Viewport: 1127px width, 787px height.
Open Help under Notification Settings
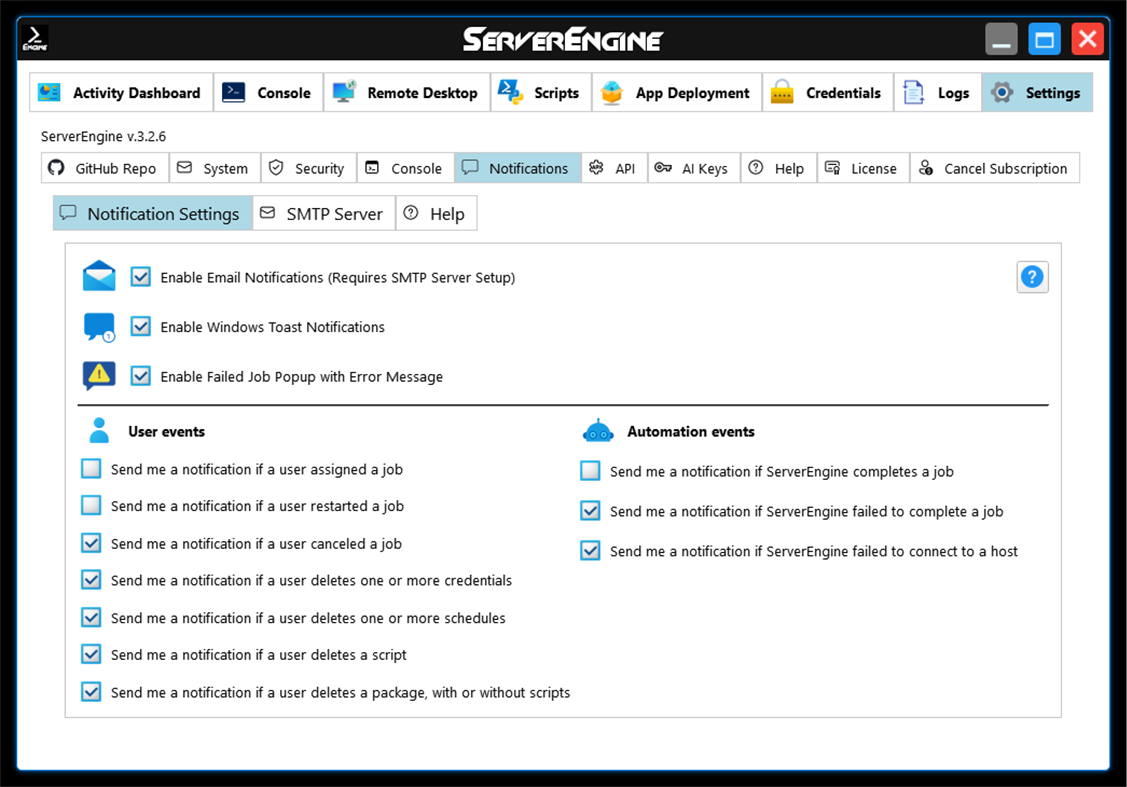click(436, 213)
